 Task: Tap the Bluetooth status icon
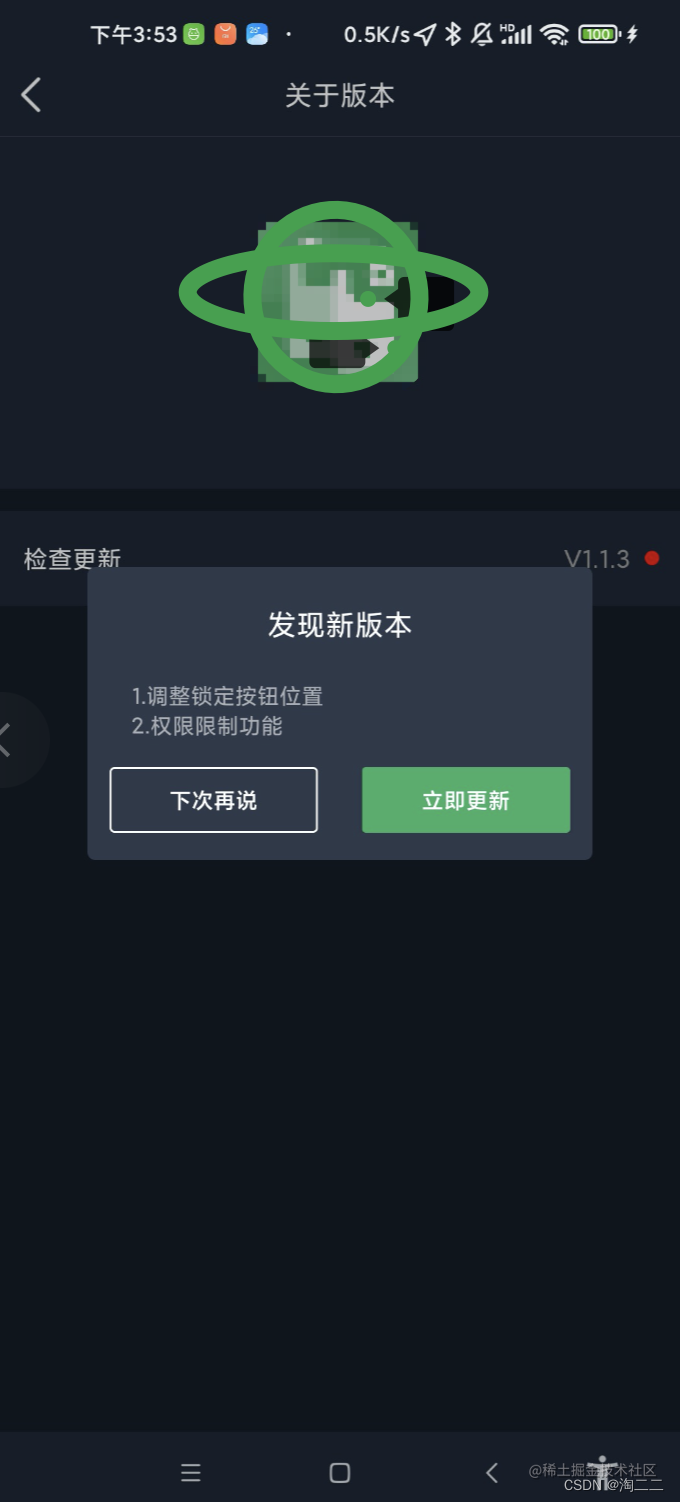tap(453, 34)
